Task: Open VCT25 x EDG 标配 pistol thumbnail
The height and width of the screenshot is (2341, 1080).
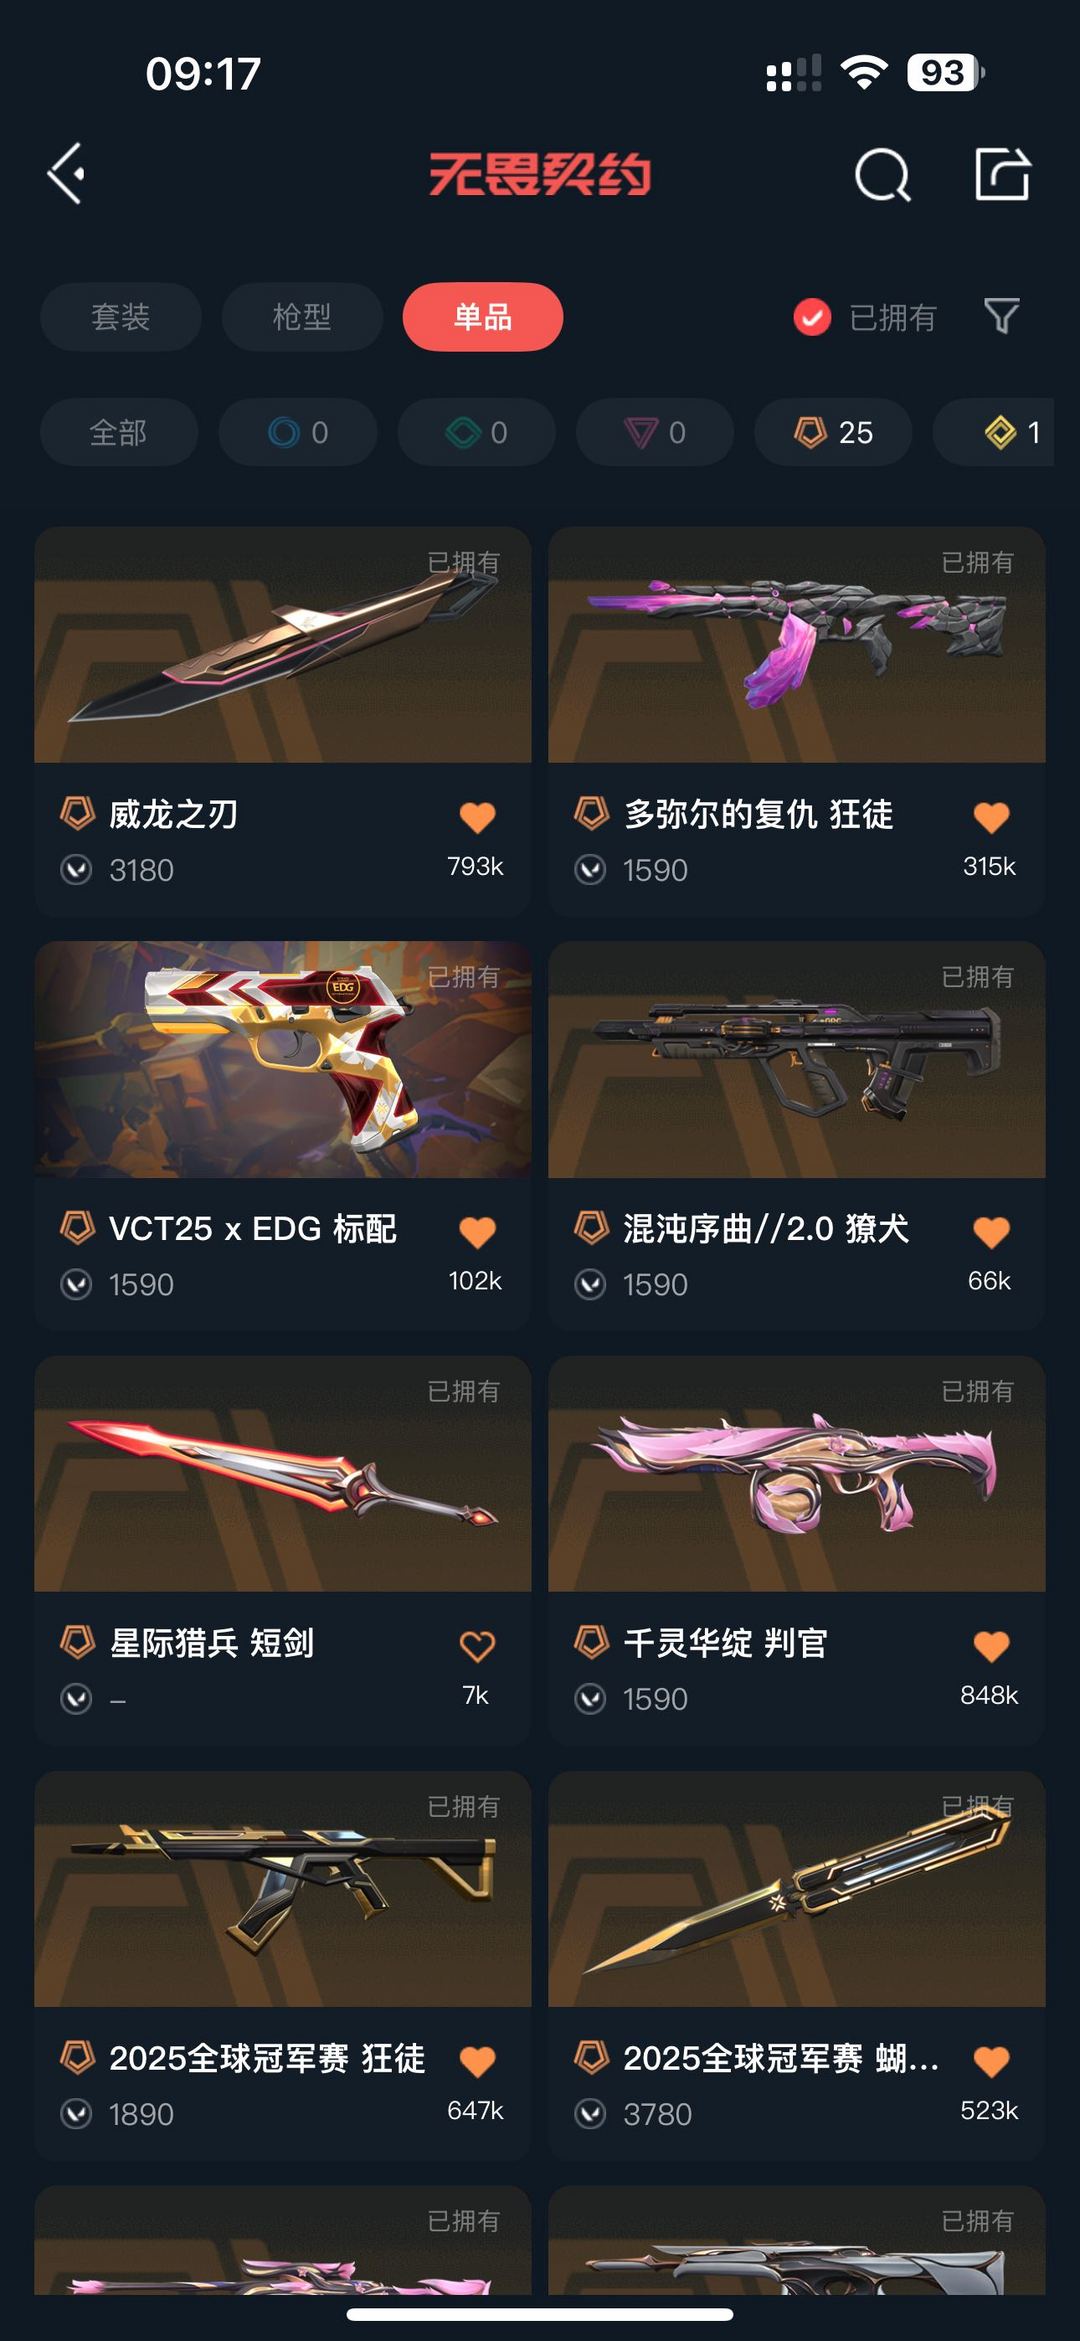Action: point(283,1059)
